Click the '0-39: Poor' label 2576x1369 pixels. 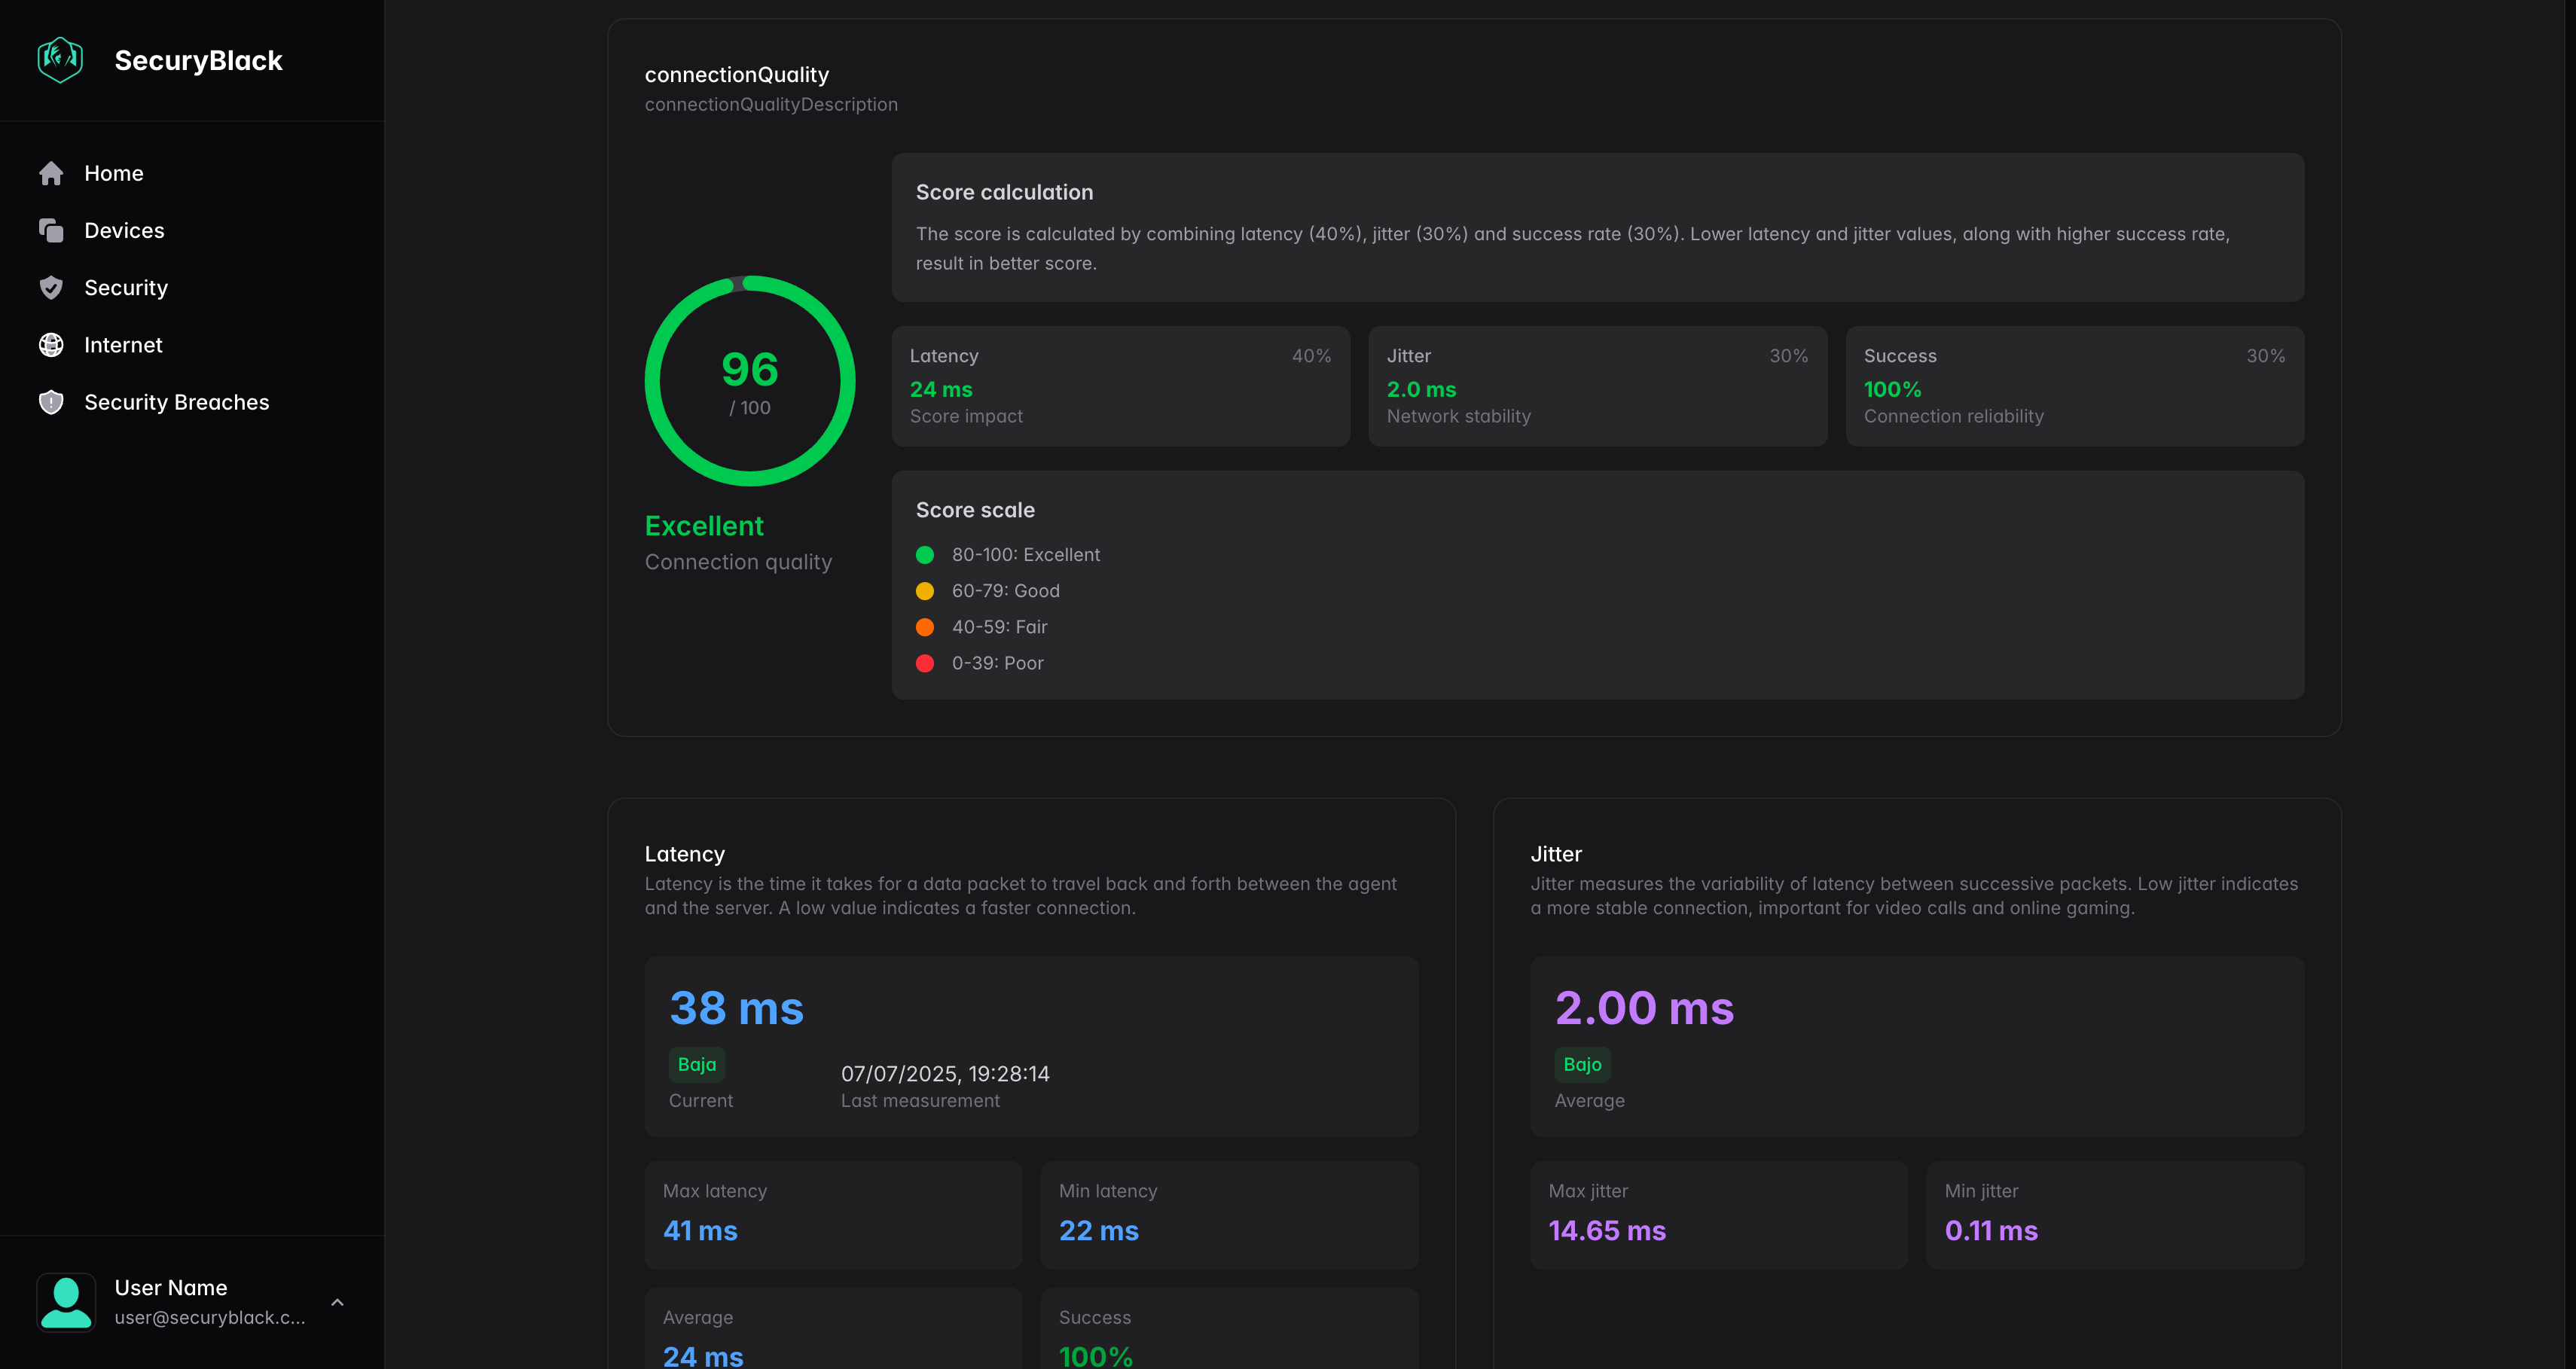pos(998,663)
